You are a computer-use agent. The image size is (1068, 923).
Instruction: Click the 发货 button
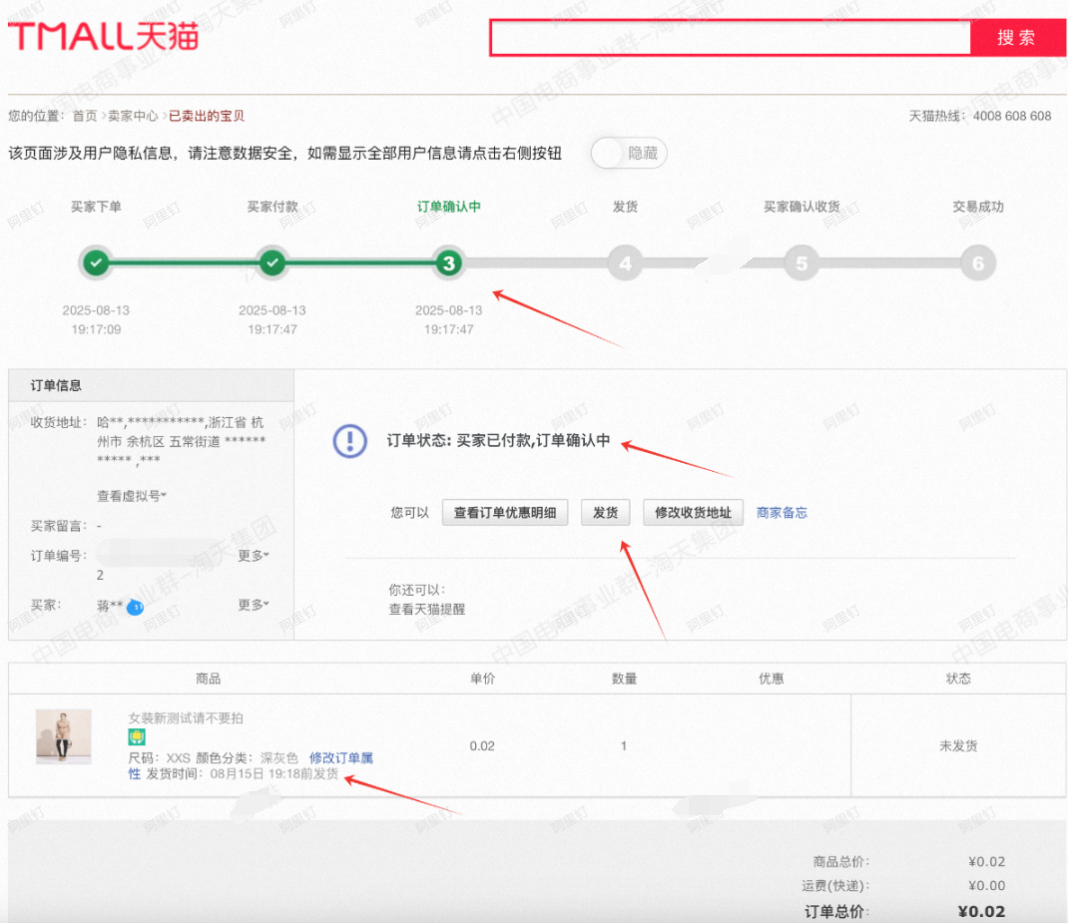[605, 512]
